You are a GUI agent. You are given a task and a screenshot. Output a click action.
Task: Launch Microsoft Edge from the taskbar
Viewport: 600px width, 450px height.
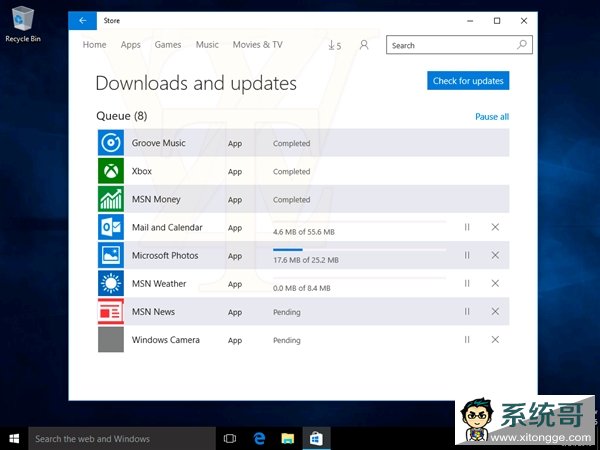pos(259,439)
